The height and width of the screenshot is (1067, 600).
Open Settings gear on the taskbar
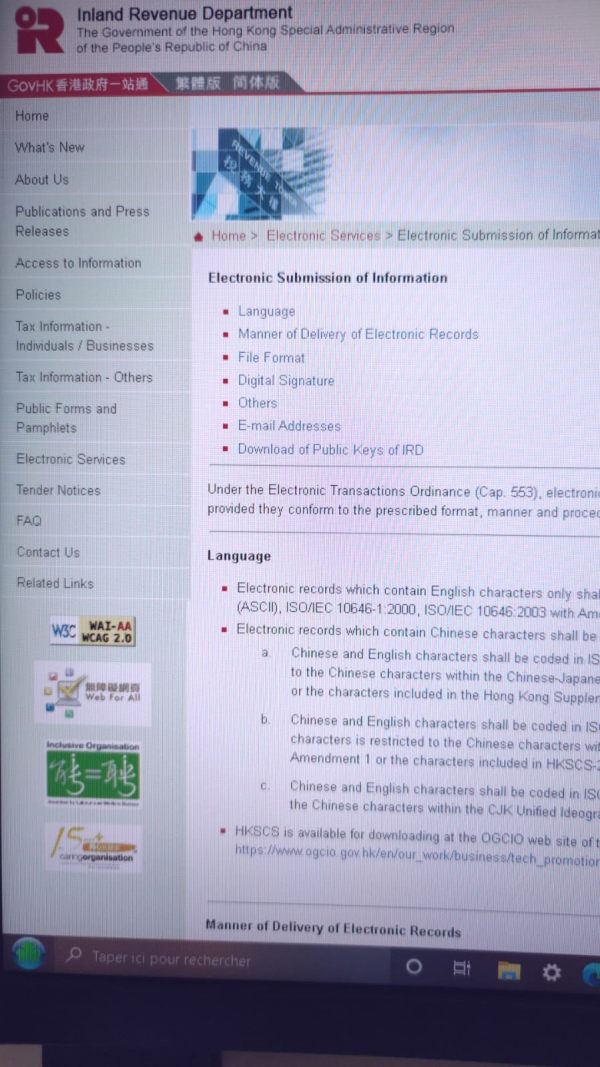tap(552, 973)
